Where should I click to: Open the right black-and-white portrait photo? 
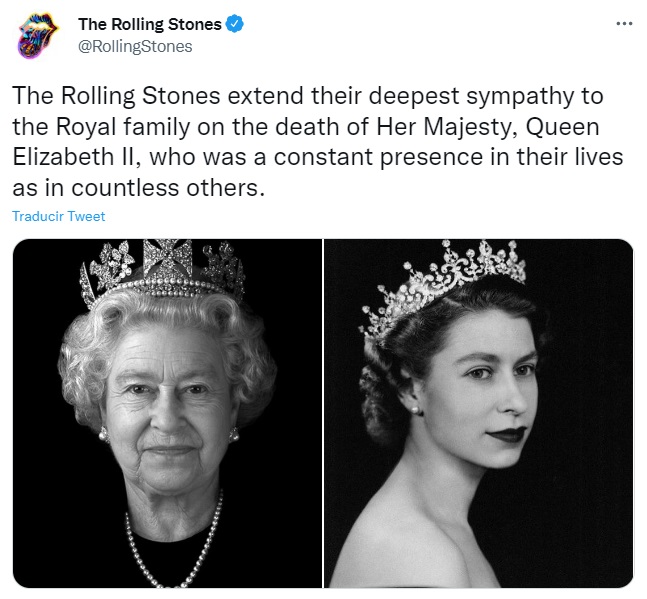point(479,412)
